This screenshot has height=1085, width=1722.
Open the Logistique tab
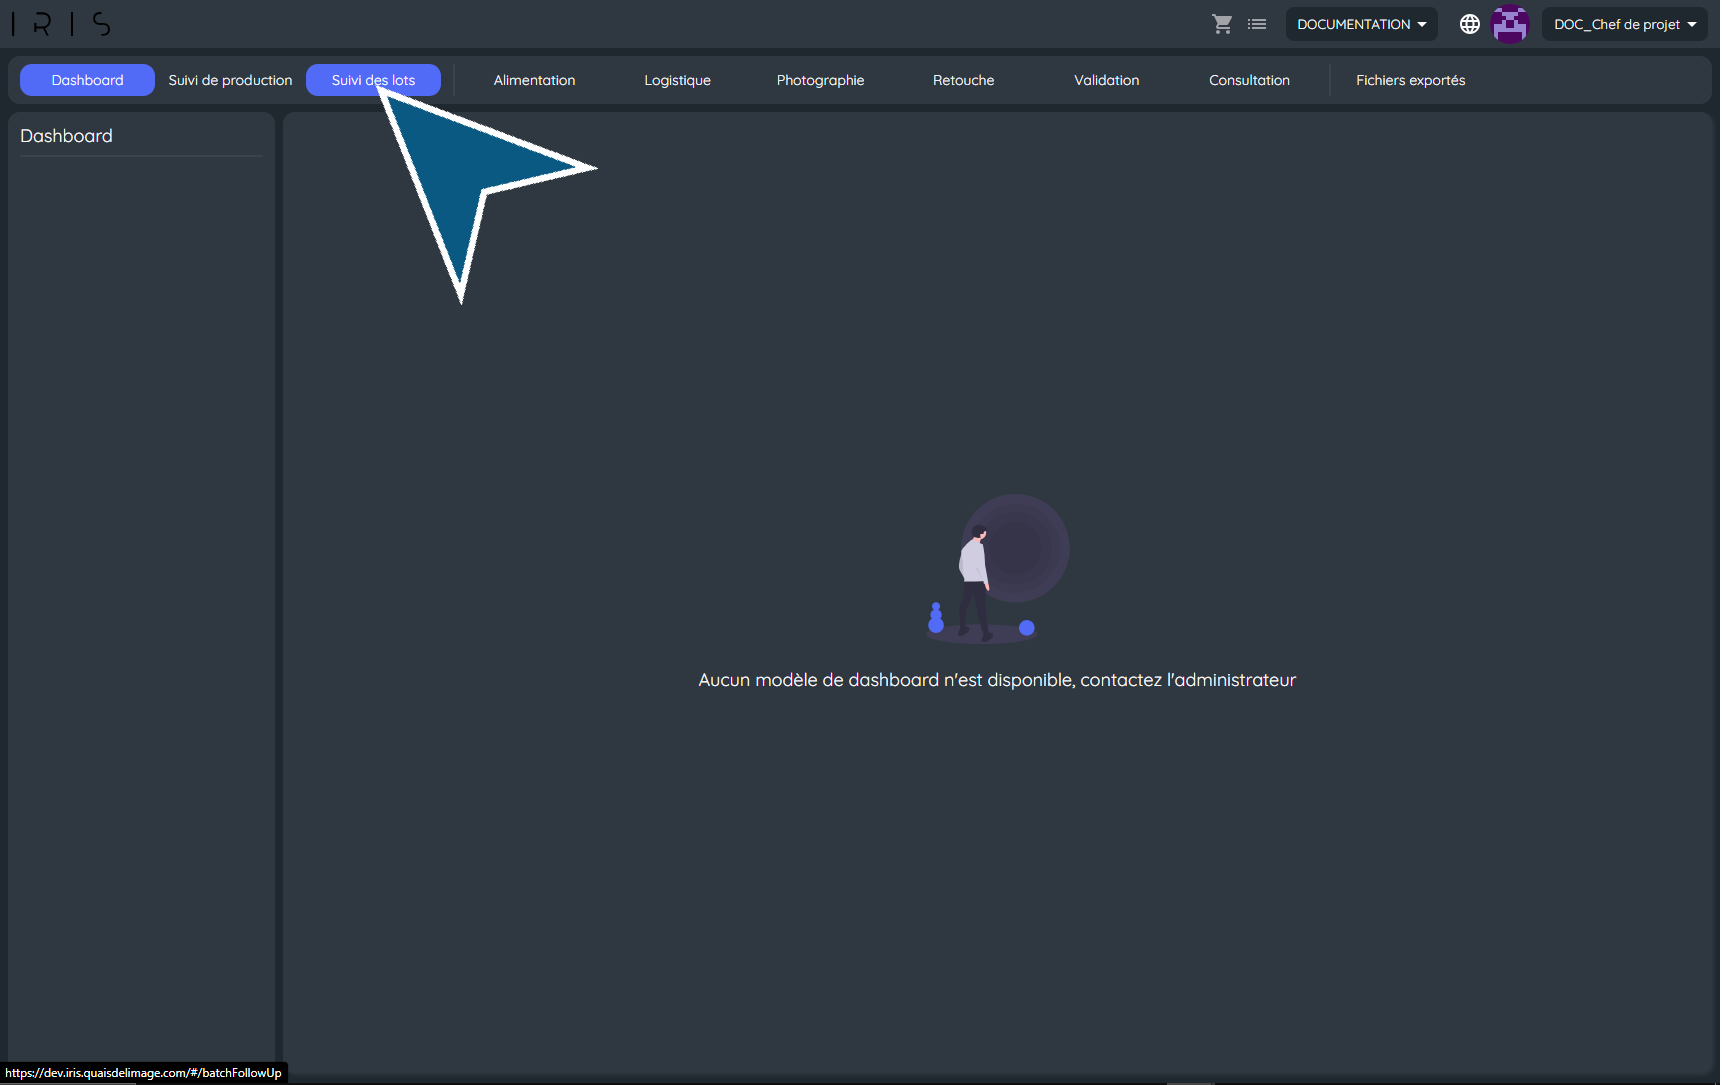(x=677, y=80)
